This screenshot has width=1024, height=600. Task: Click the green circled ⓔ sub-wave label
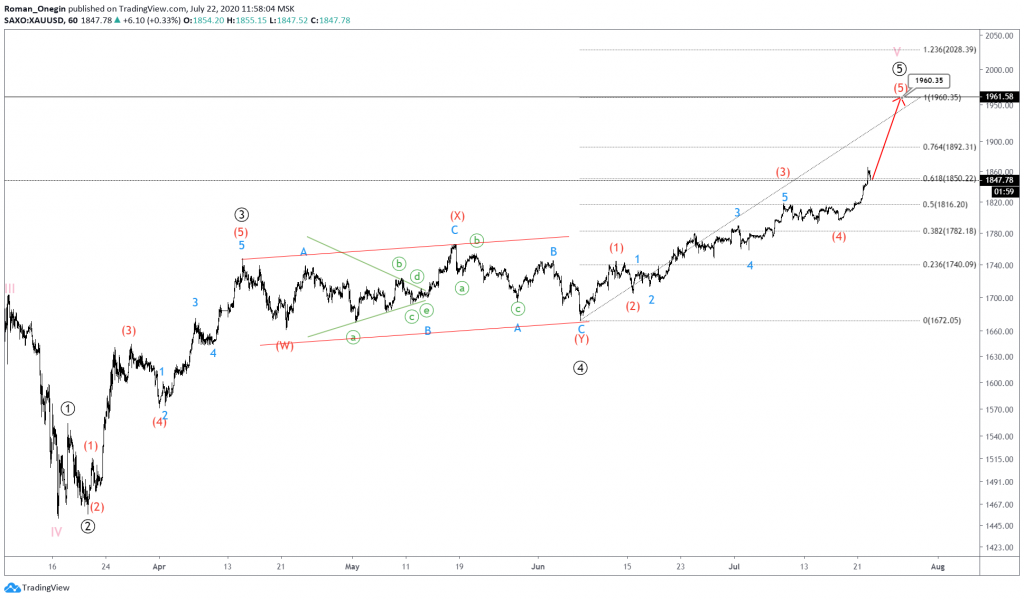[425, 310]
